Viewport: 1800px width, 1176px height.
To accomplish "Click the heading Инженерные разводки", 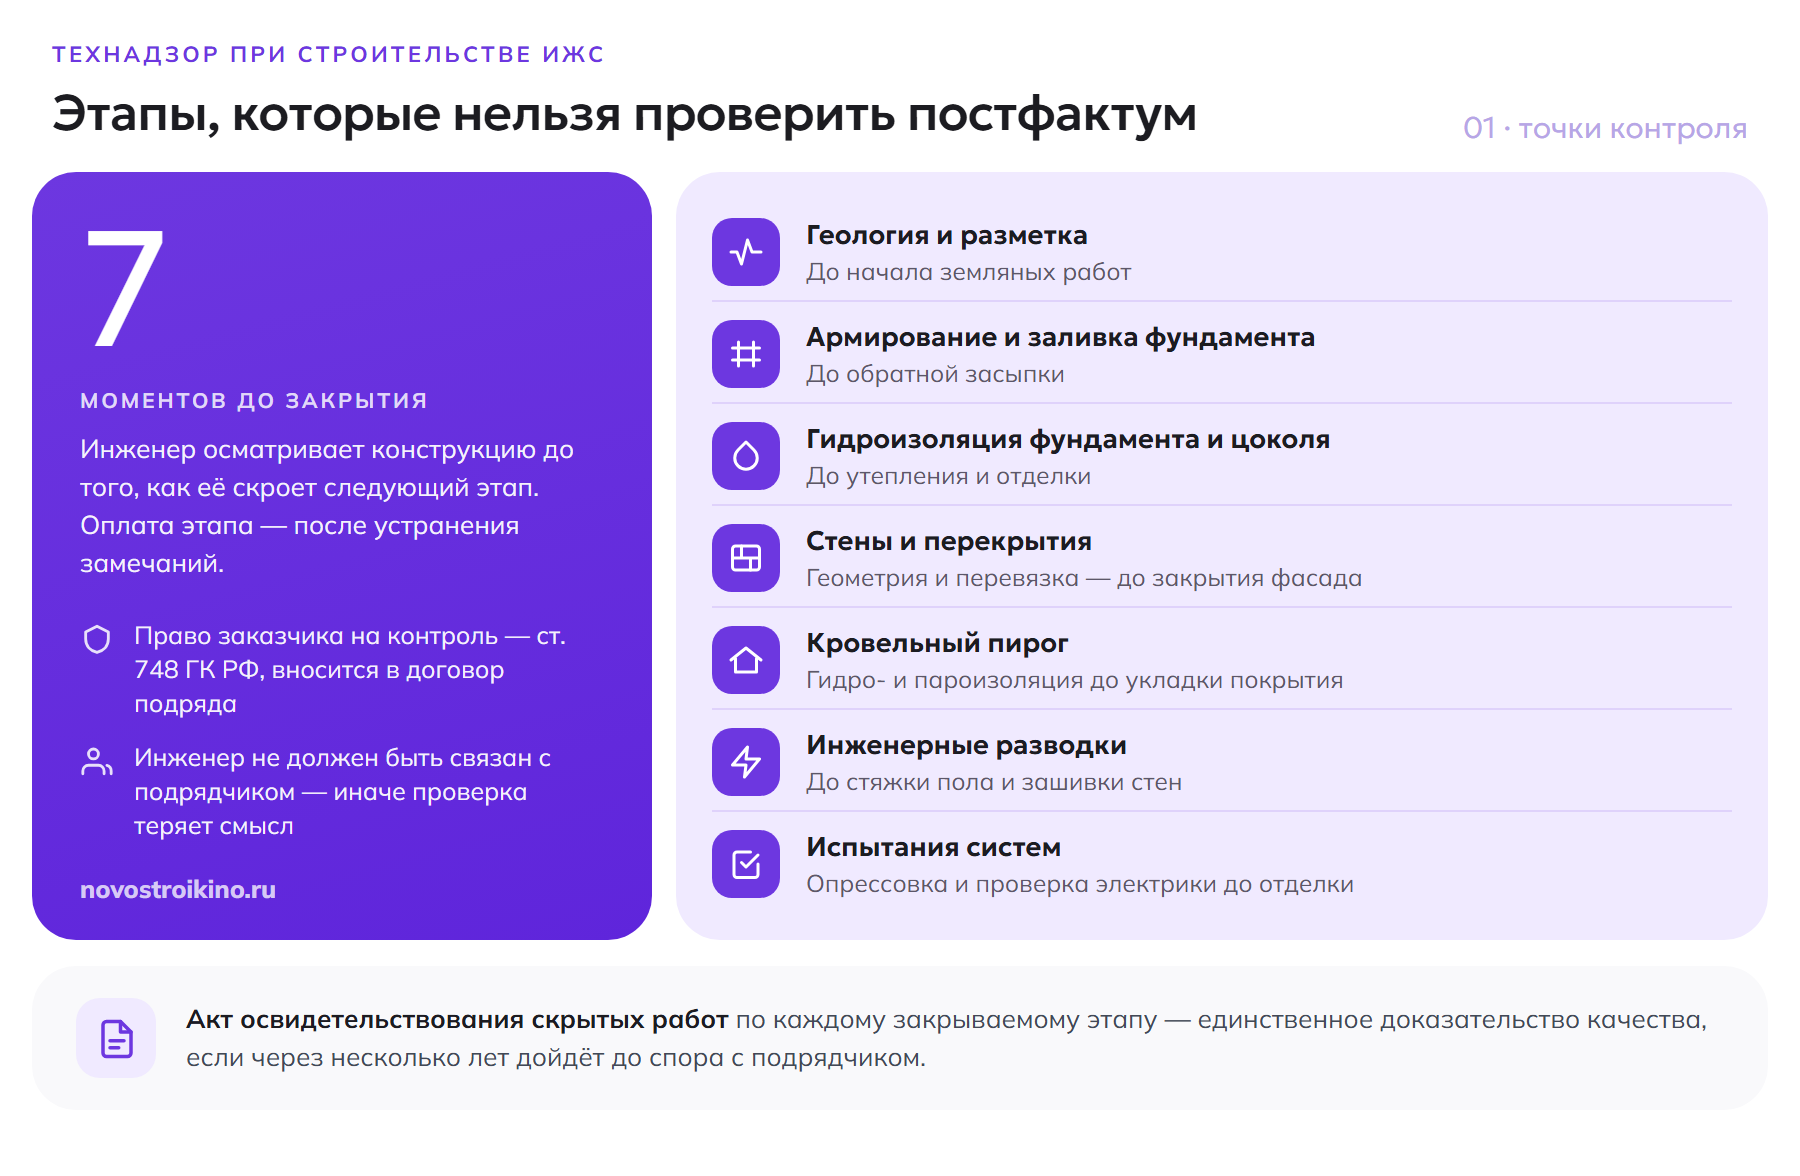I will (966, 745).
